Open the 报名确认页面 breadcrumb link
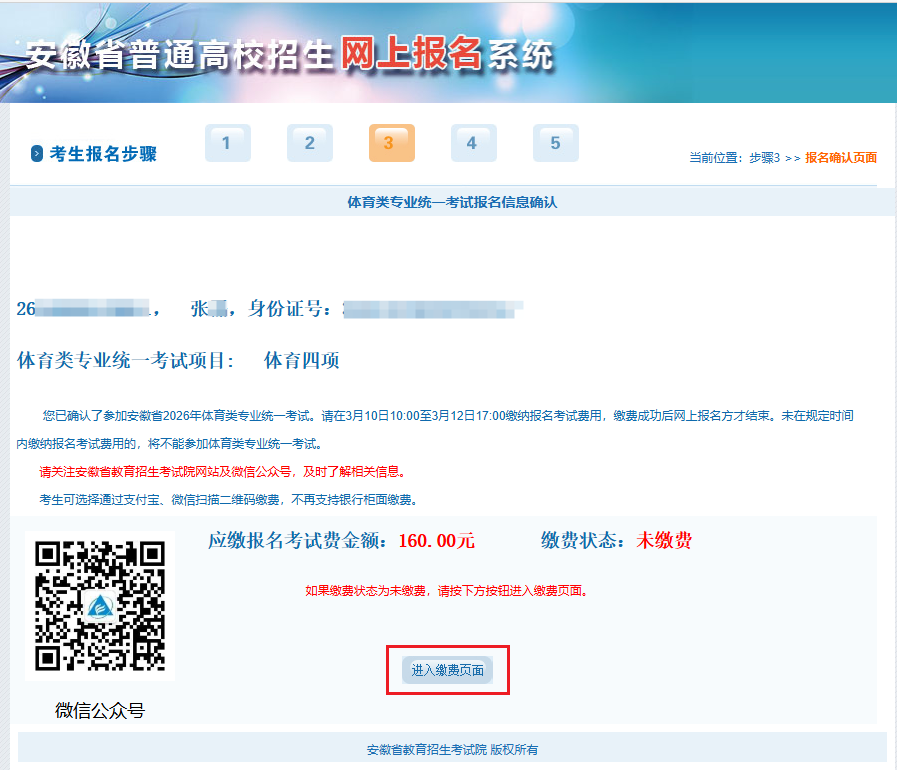The height and width of the screenshot is (770, 897). click(842, 158)
